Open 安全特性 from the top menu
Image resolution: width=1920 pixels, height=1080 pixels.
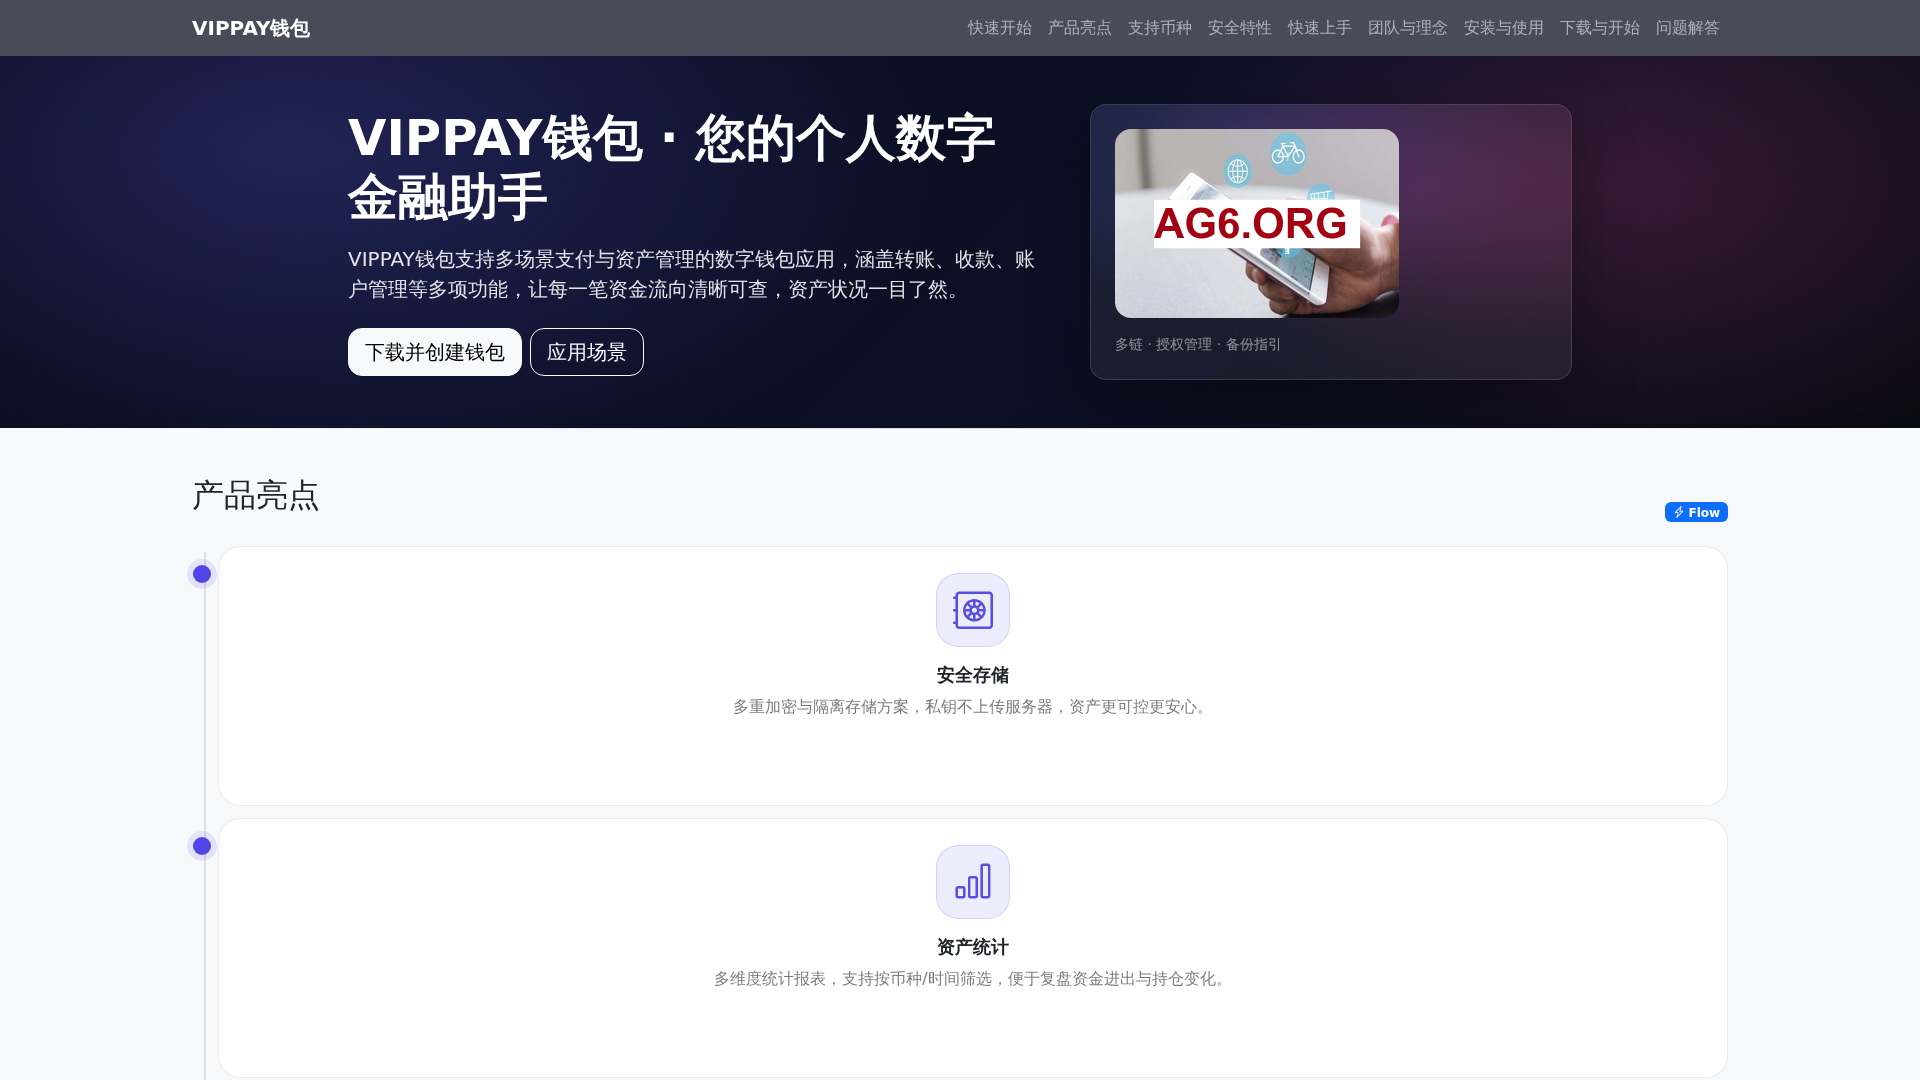1239,28
